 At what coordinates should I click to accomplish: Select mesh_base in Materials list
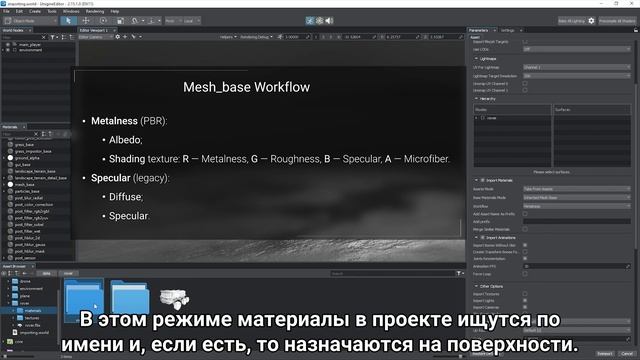point(24,184)
